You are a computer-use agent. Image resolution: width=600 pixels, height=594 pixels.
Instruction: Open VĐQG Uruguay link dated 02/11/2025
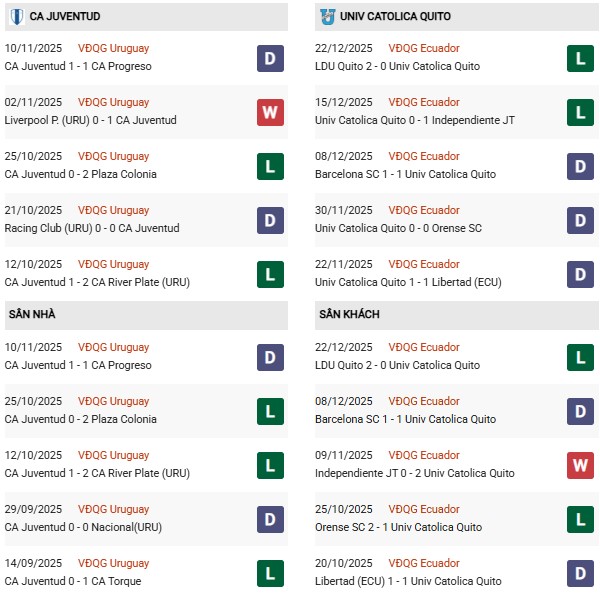tap(114, 102)
